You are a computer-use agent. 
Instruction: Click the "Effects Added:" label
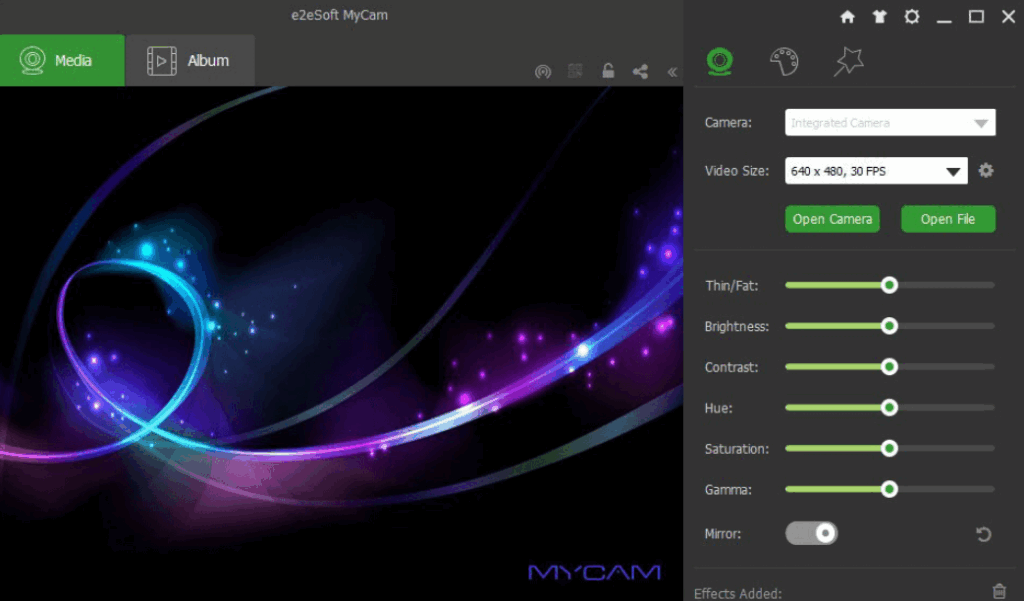738,593
